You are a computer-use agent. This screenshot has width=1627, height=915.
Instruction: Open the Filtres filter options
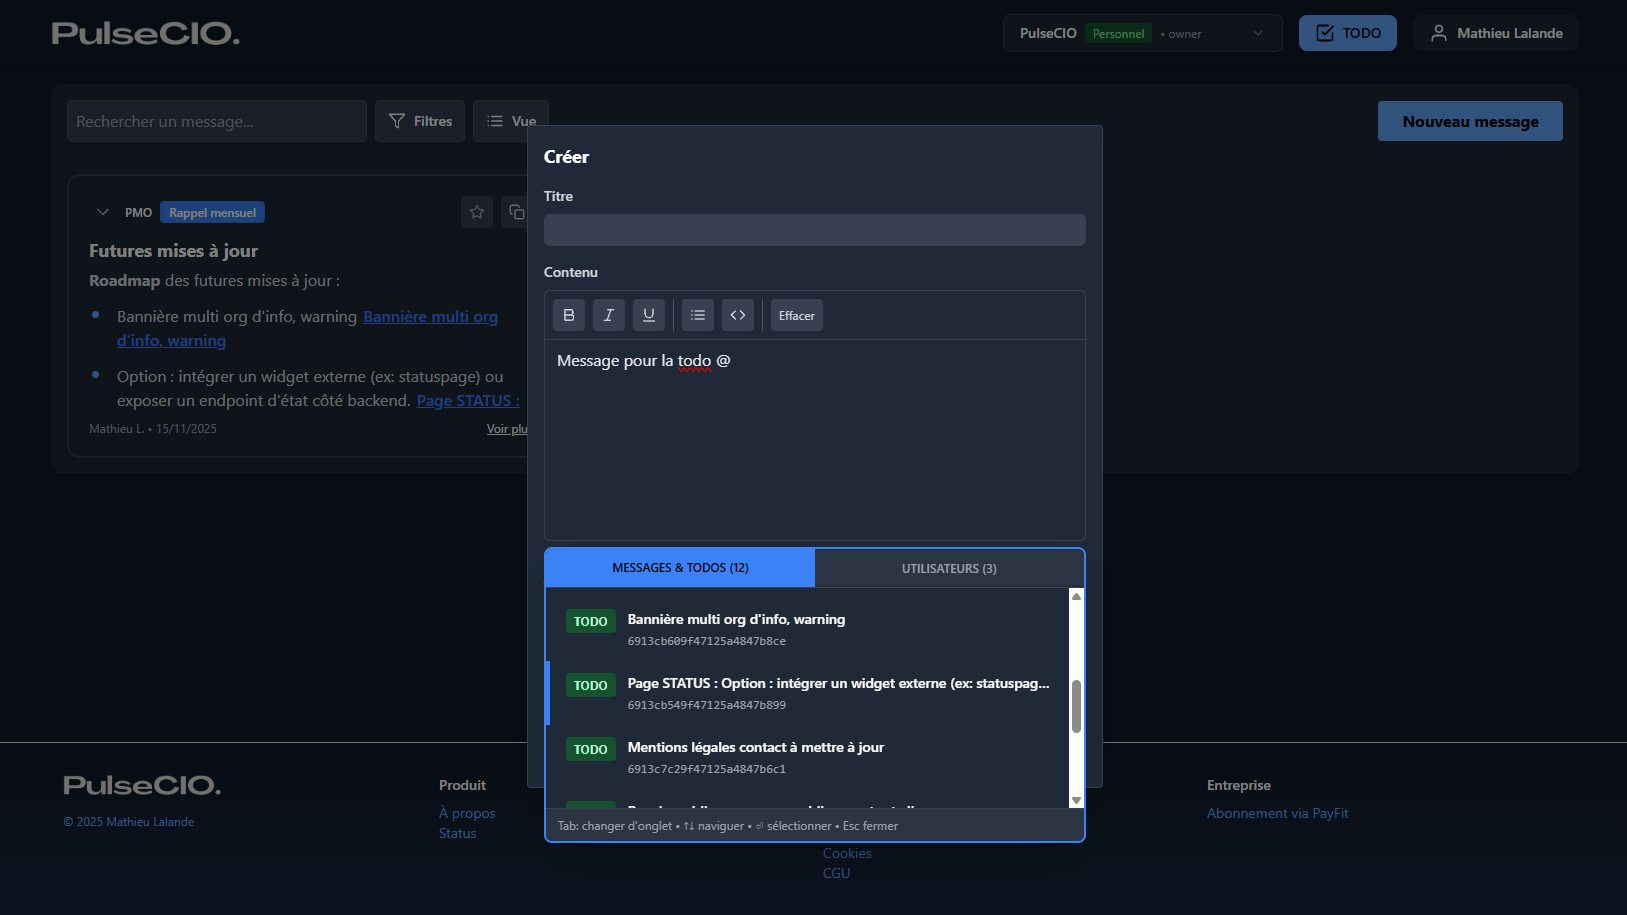coord(420,121)
